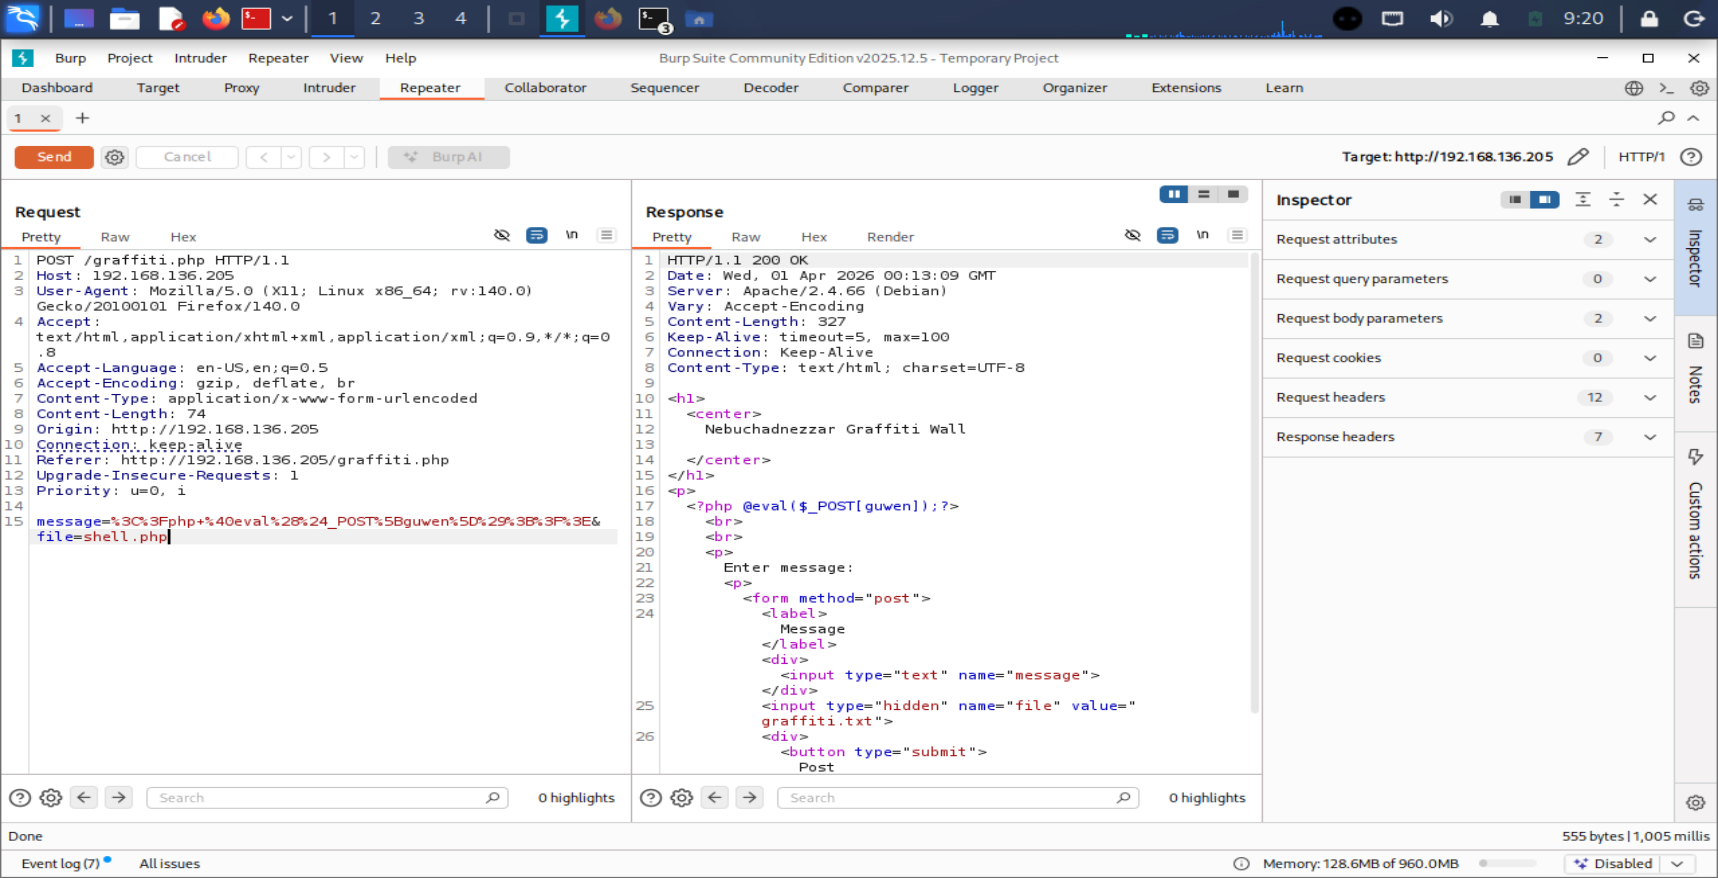Switch to the Intruder tool tab
This screenshot has width=1718, height=878.
(329, 88)
